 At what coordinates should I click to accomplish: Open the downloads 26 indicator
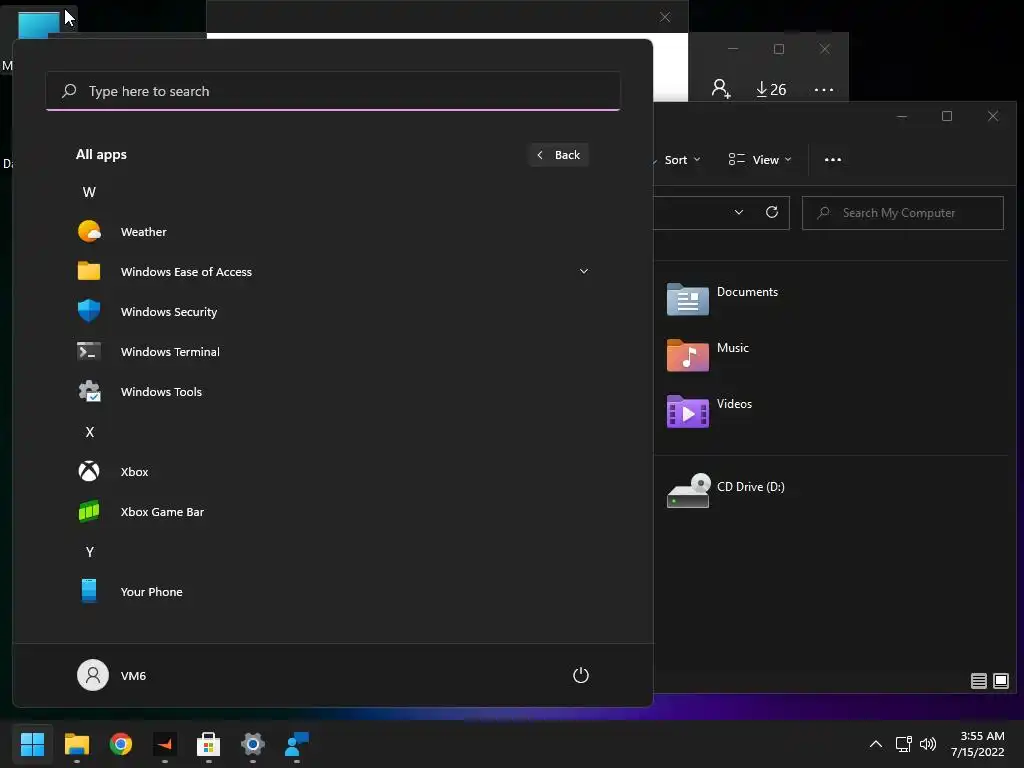click(771, 89)
